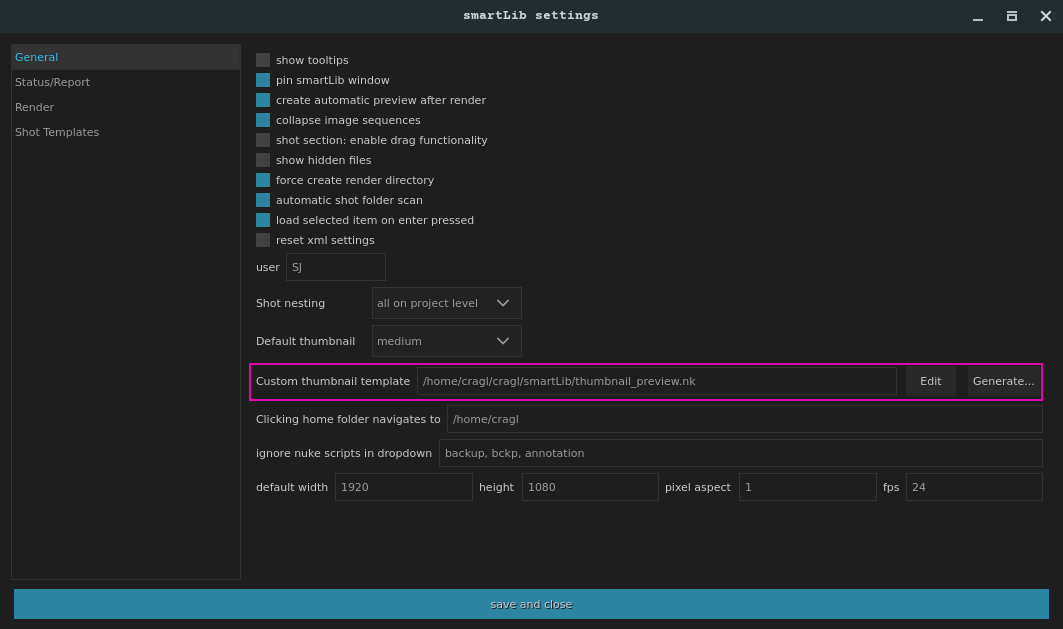Enable shot section drag functionality

coord(263,140)
